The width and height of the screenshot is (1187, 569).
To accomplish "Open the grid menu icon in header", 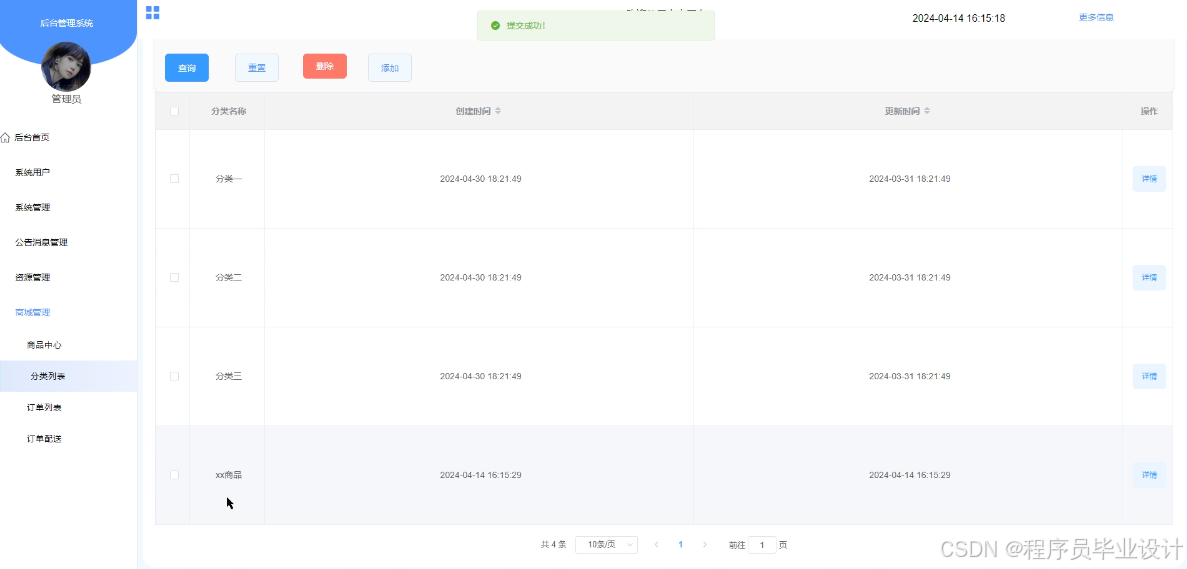I will (152, 12).
